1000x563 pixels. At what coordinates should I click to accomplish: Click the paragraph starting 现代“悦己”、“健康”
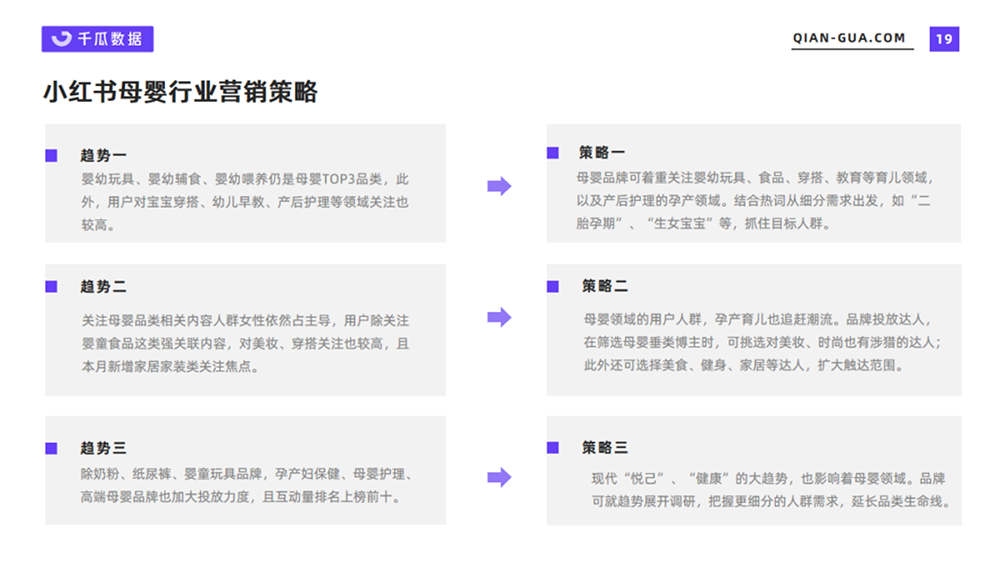pyautogui.click(x=772, y=490)
